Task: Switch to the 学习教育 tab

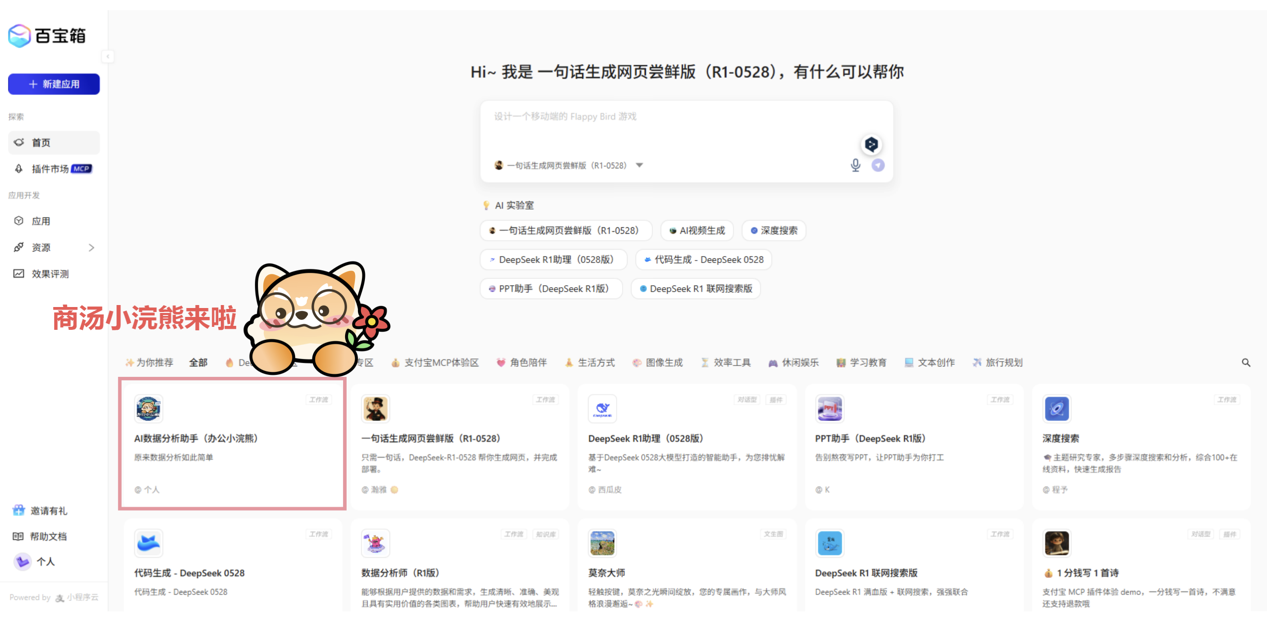Action: coord(861,363)
